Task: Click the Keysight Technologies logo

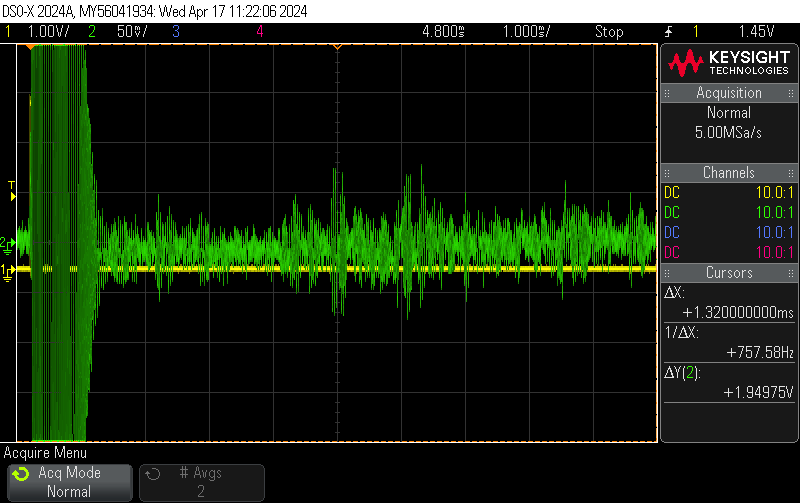Action: click(729, 64)
